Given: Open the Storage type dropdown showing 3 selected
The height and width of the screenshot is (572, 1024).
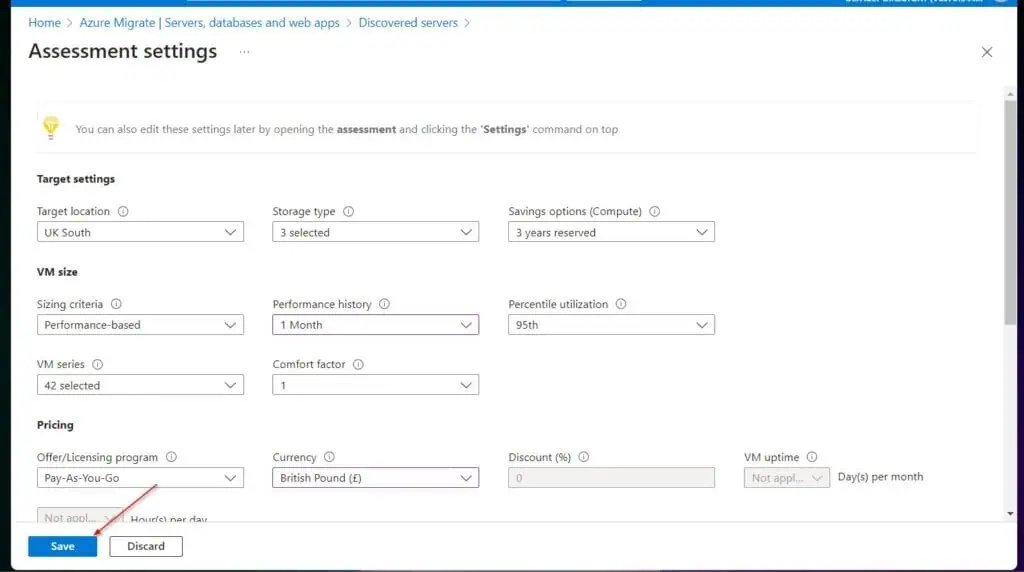Looking at the screenshot, I should click(x=376, y=232).
